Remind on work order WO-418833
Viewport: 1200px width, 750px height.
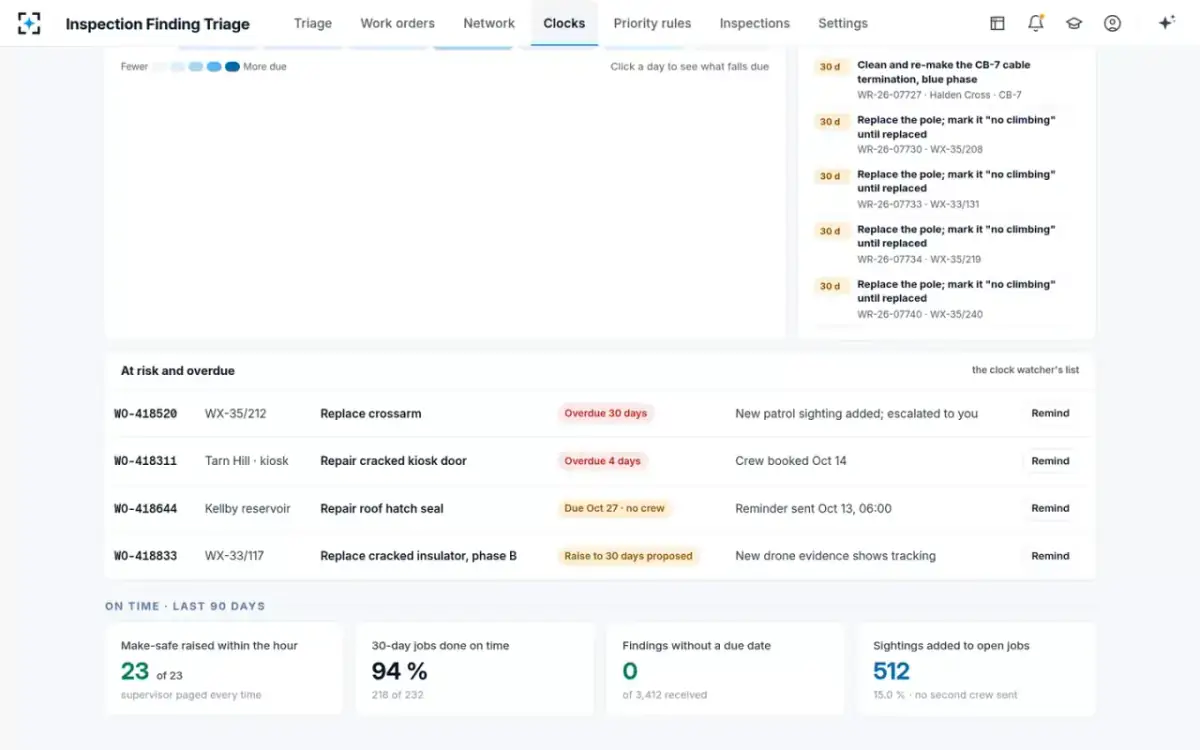point(1050,556)
